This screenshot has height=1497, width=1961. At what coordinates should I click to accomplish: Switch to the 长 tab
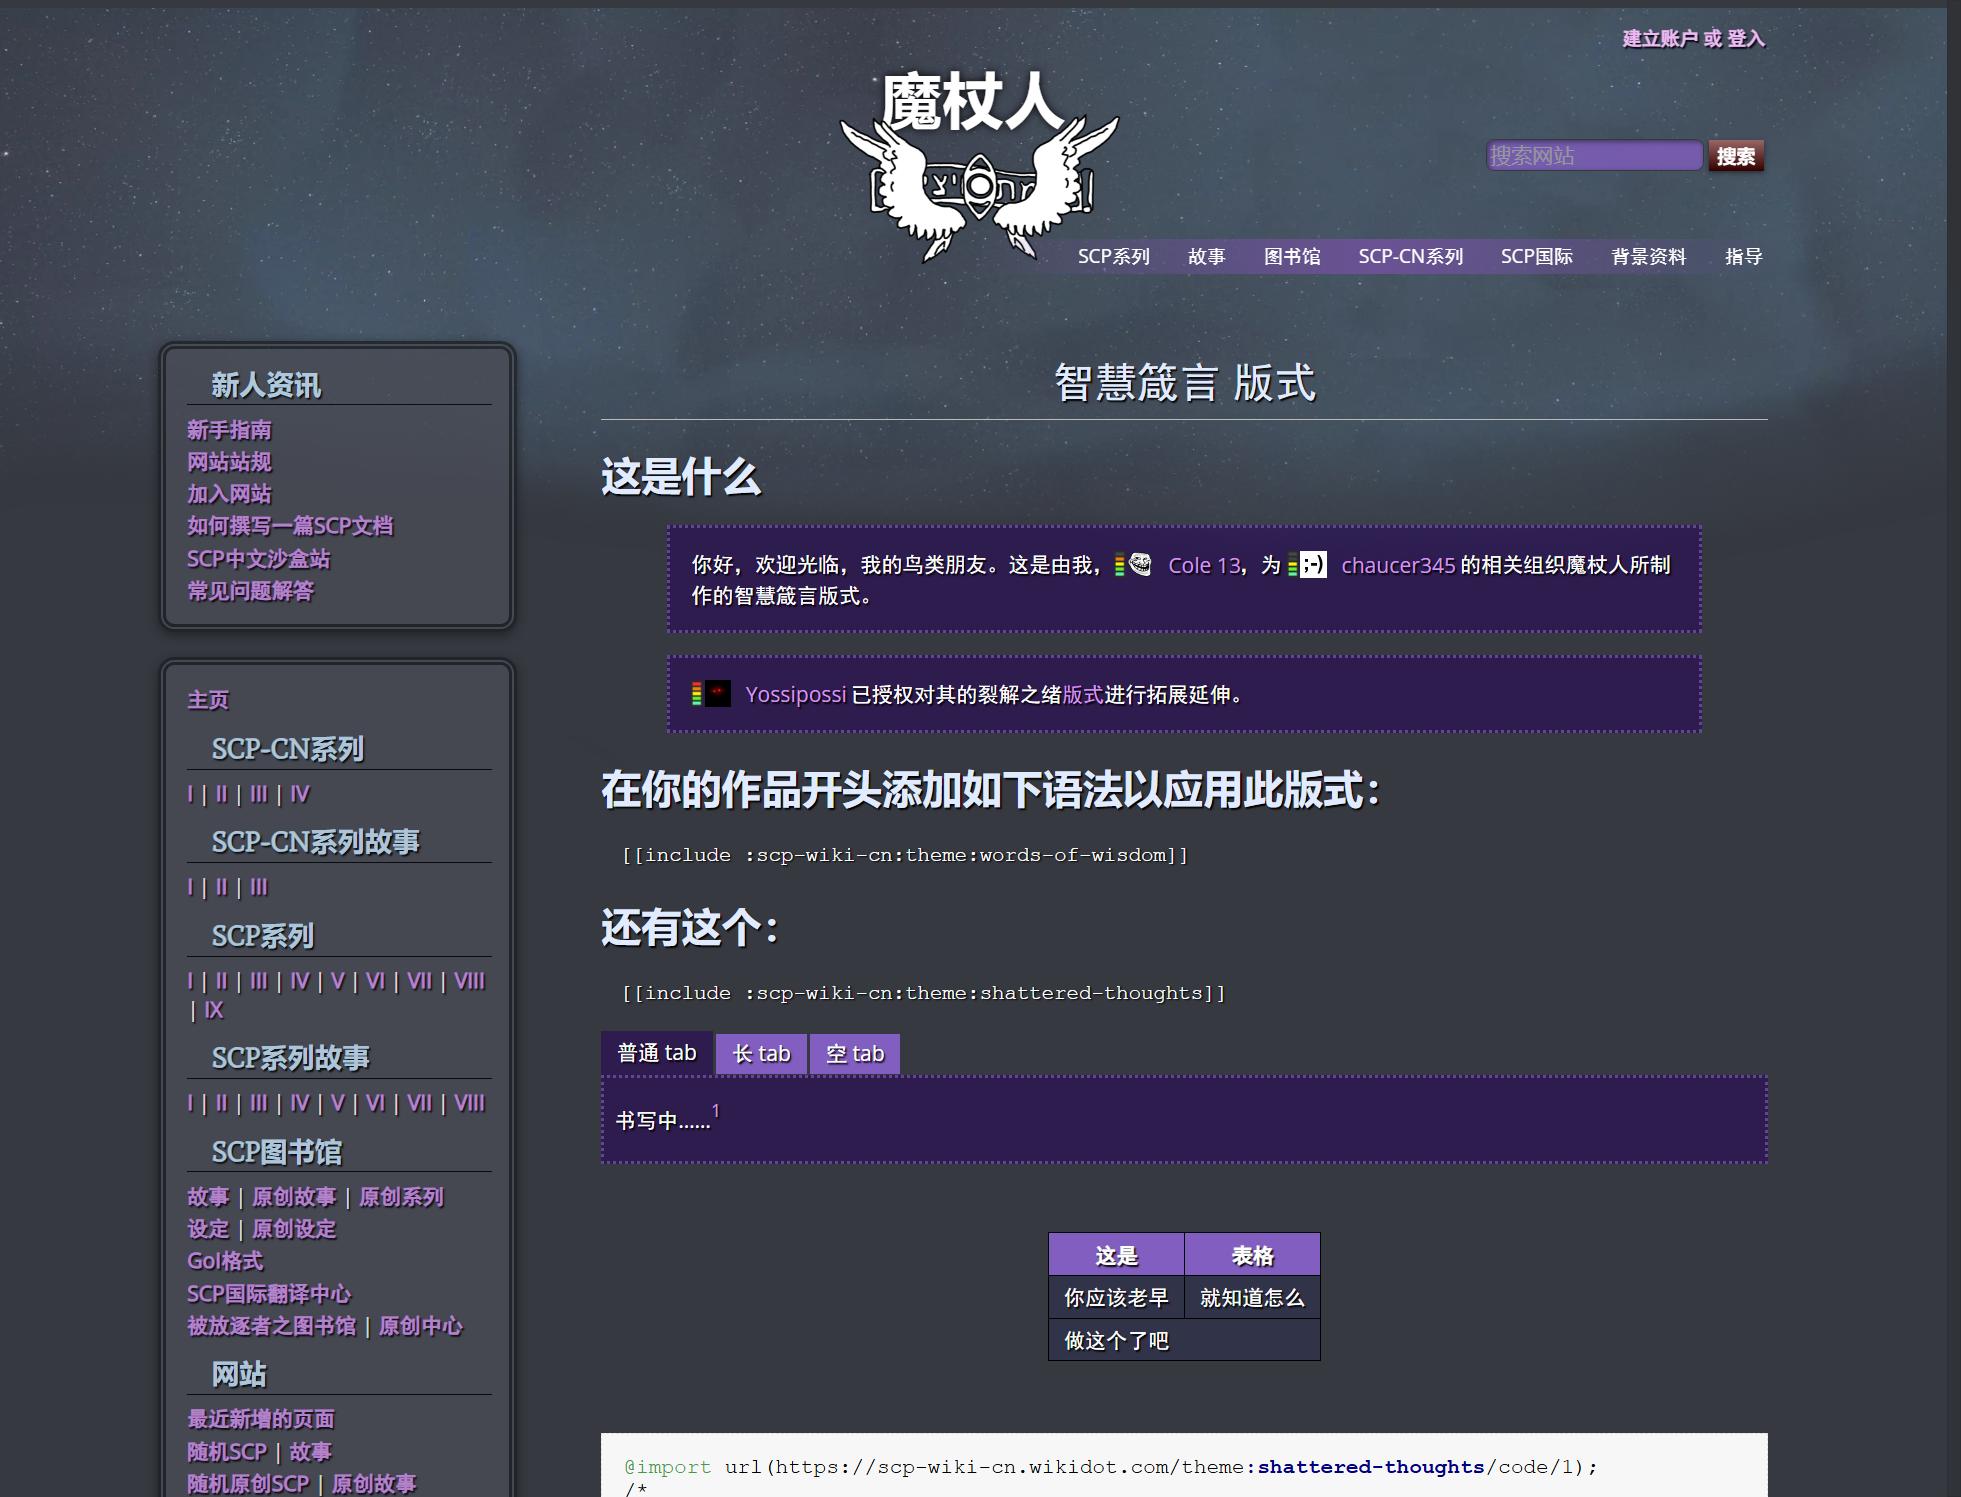click(x=761, y=1054)
